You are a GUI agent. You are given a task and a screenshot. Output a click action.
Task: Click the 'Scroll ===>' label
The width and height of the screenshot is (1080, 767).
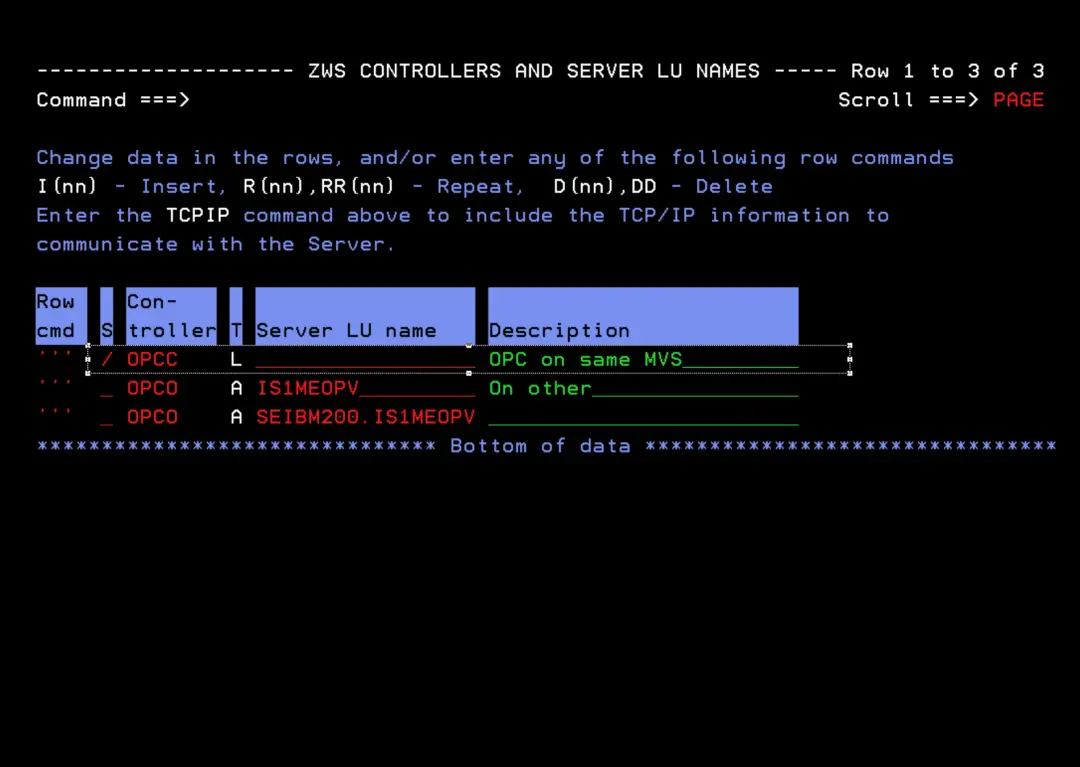pos(908,100)
